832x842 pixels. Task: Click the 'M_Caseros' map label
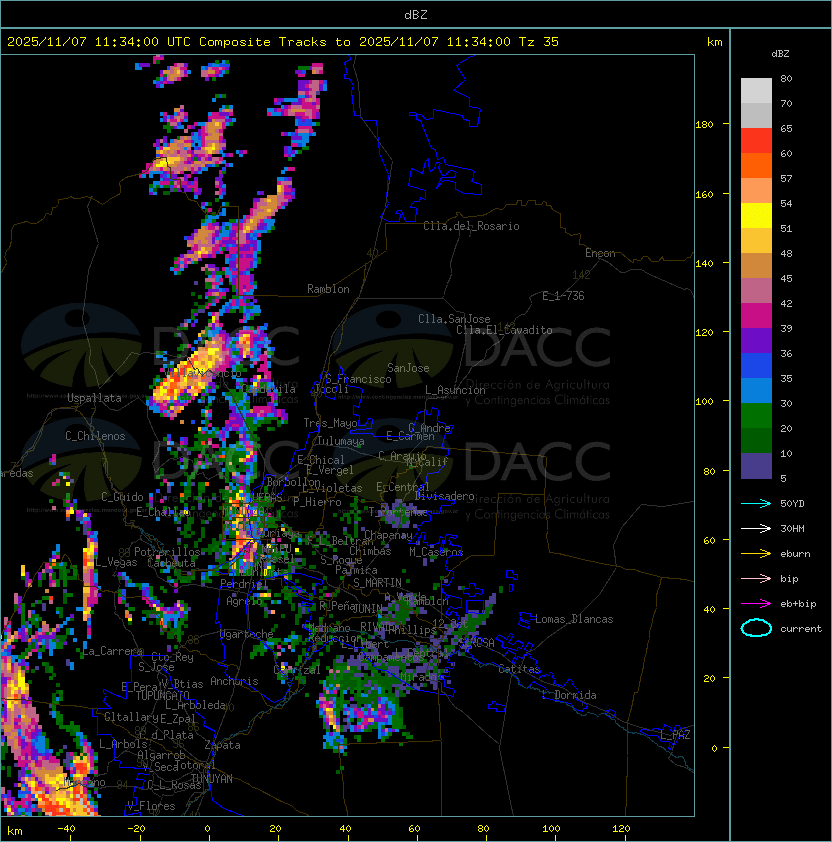436,552
